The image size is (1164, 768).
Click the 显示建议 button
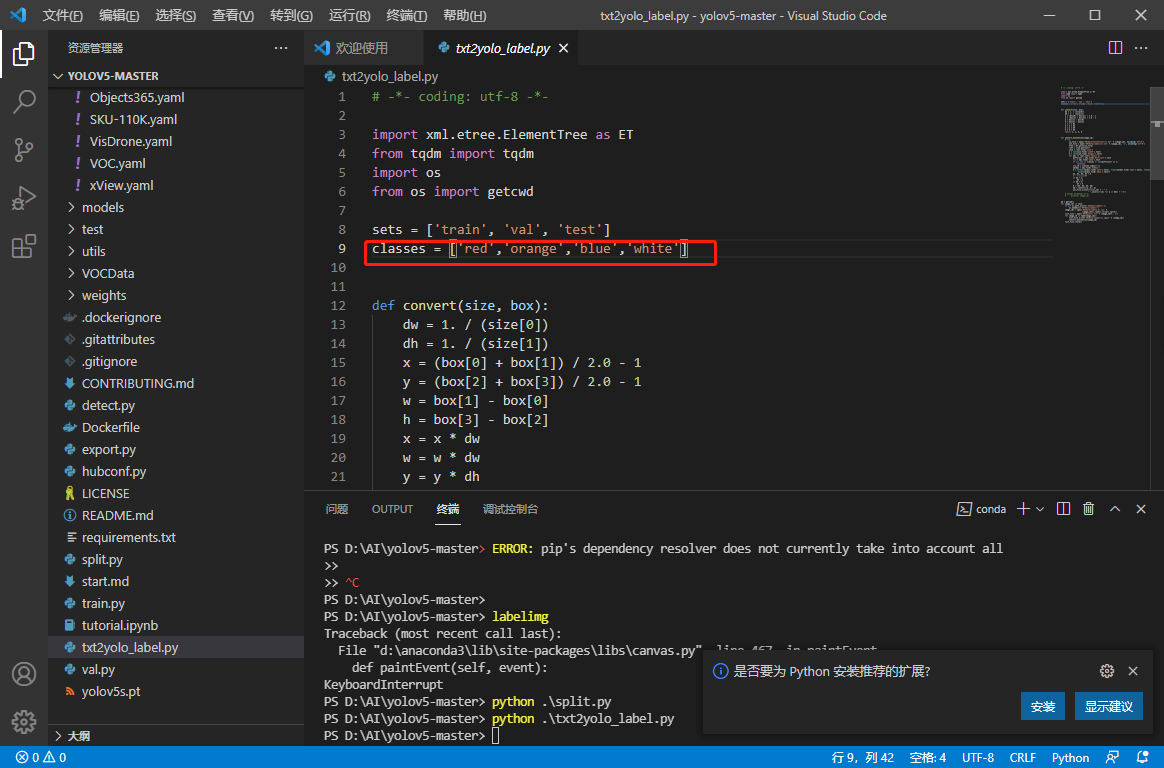pyautogui.click(x=1108, y=706)
